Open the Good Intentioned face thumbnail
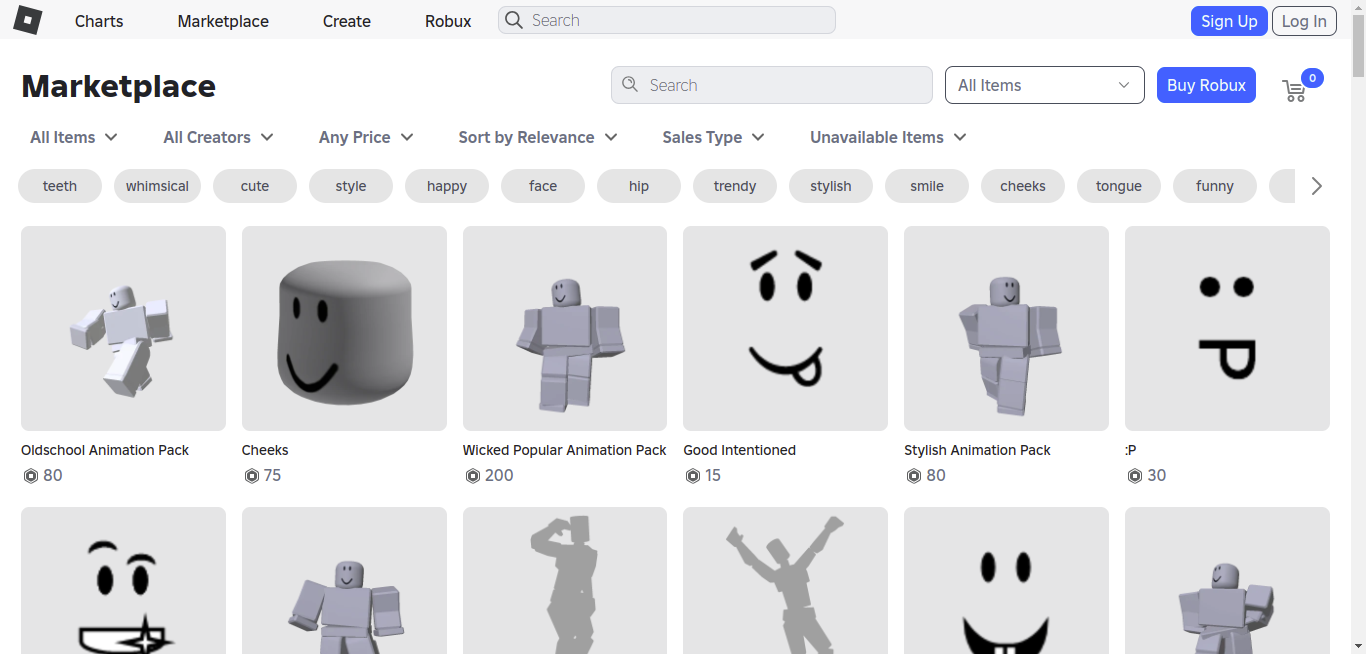This screenshot has width=1366, height=654. [785, 328]
